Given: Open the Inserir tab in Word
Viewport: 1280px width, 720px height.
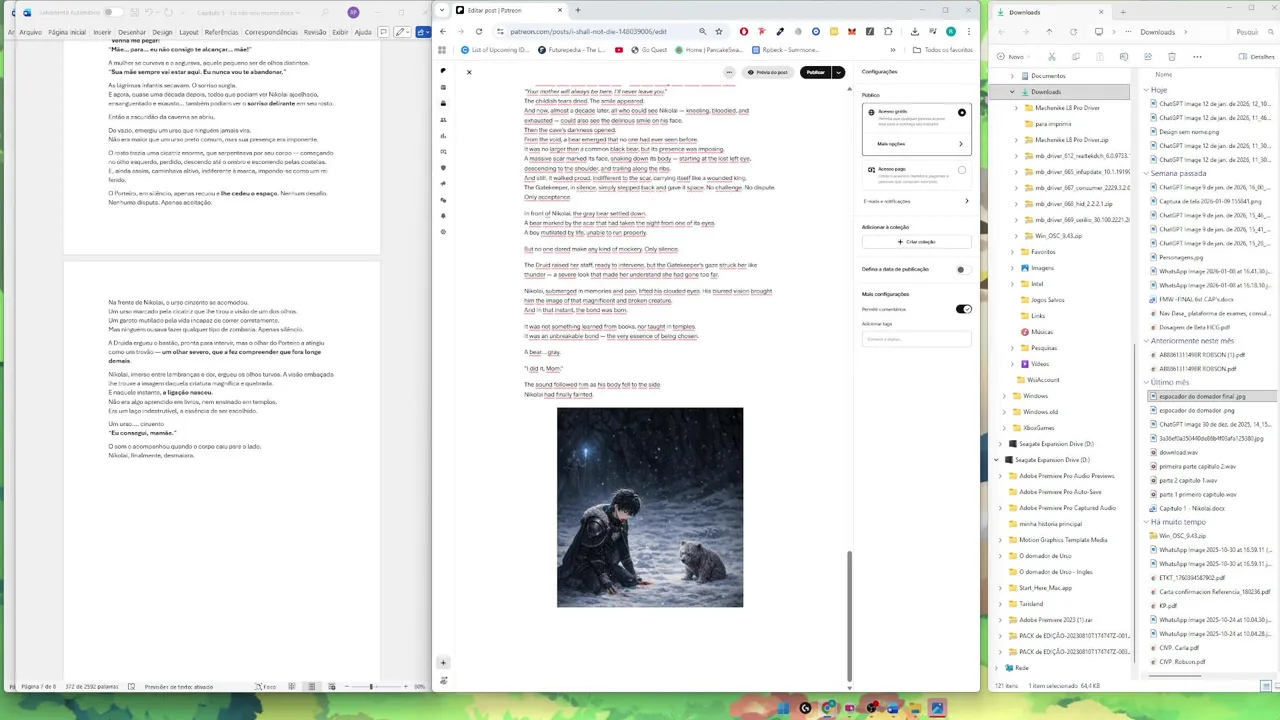Looking at the screenshot, I should point(102,32).
